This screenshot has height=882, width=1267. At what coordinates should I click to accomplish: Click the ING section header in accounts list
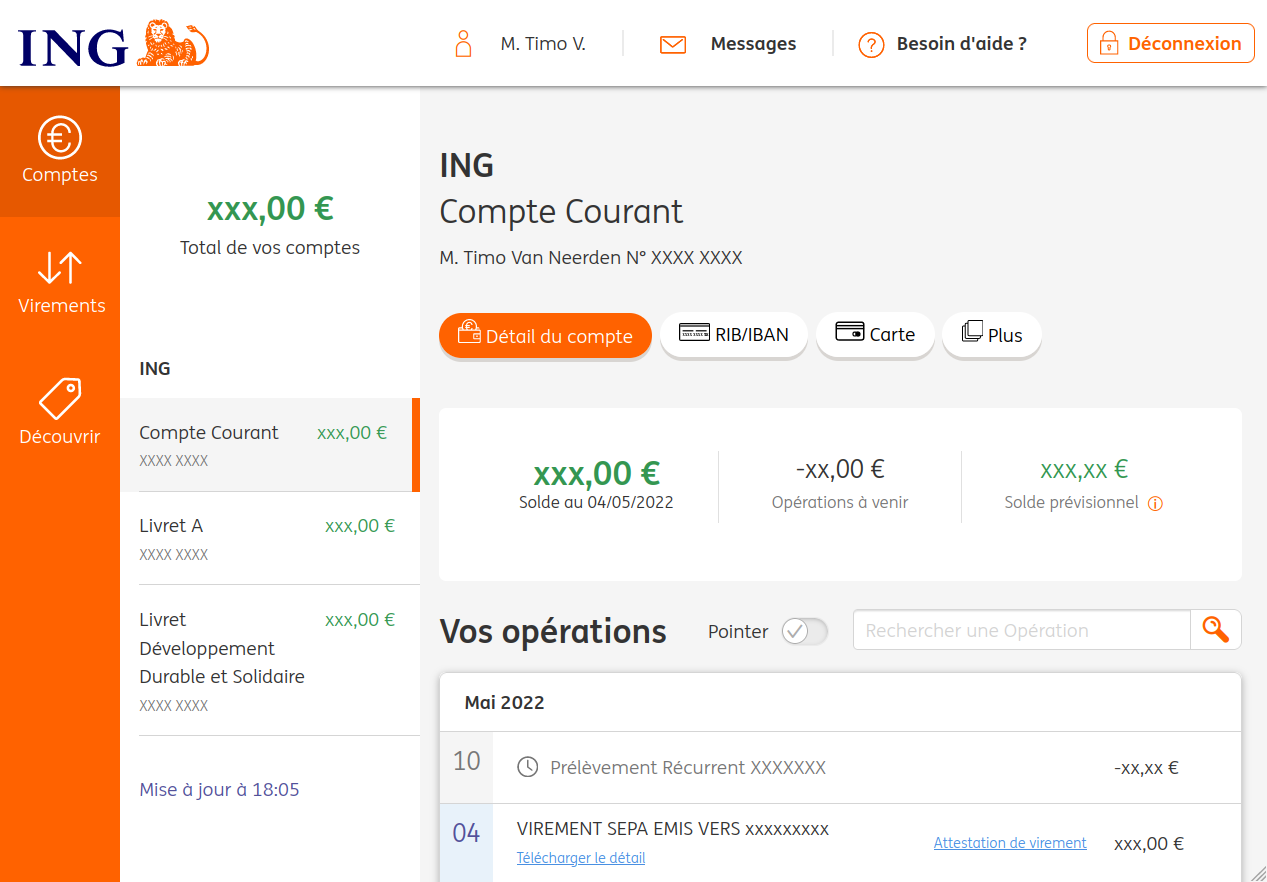(x=155, y=369)
